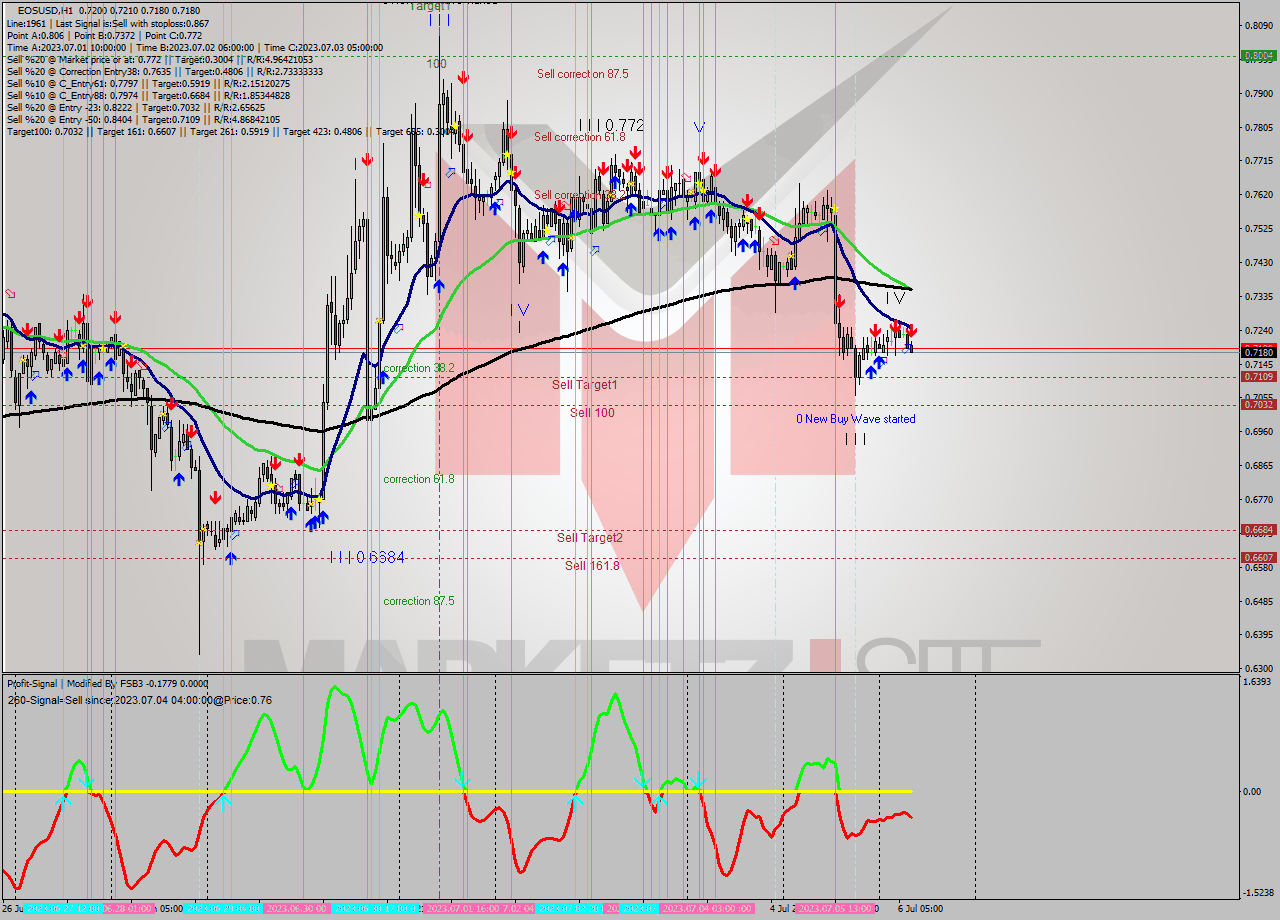Click the '6 Jul 05:00' time axis label
Viewport: 1280px width, 920px height.
coord(918,909)
